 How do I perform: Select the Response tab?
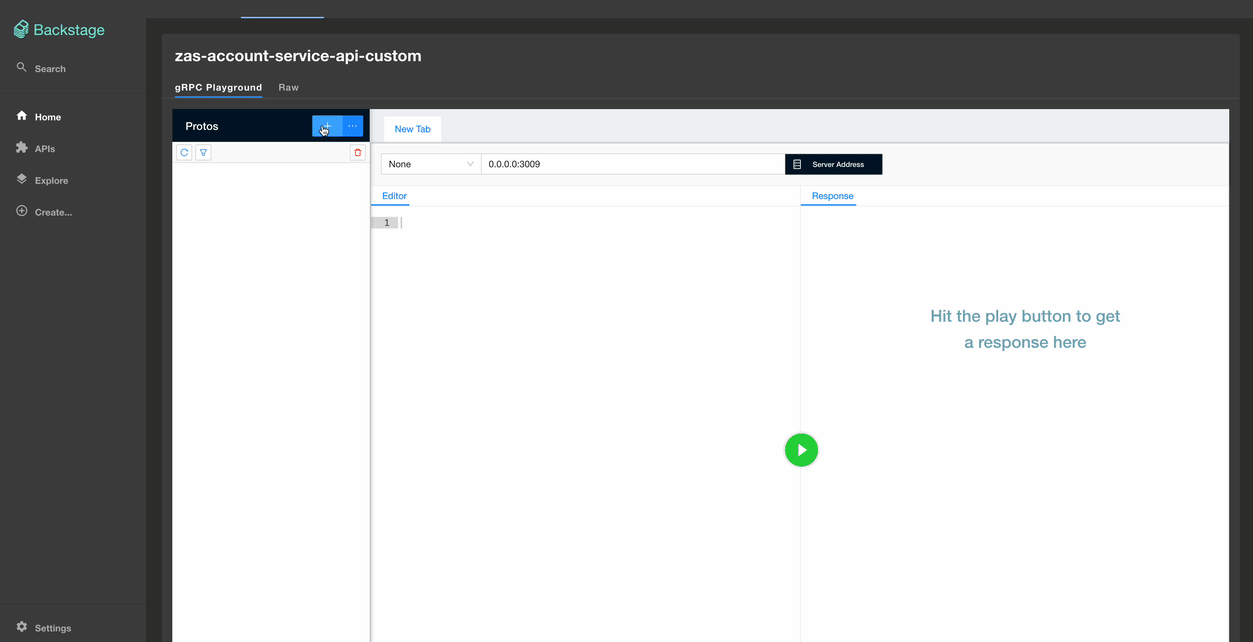(x=832, y=196)
